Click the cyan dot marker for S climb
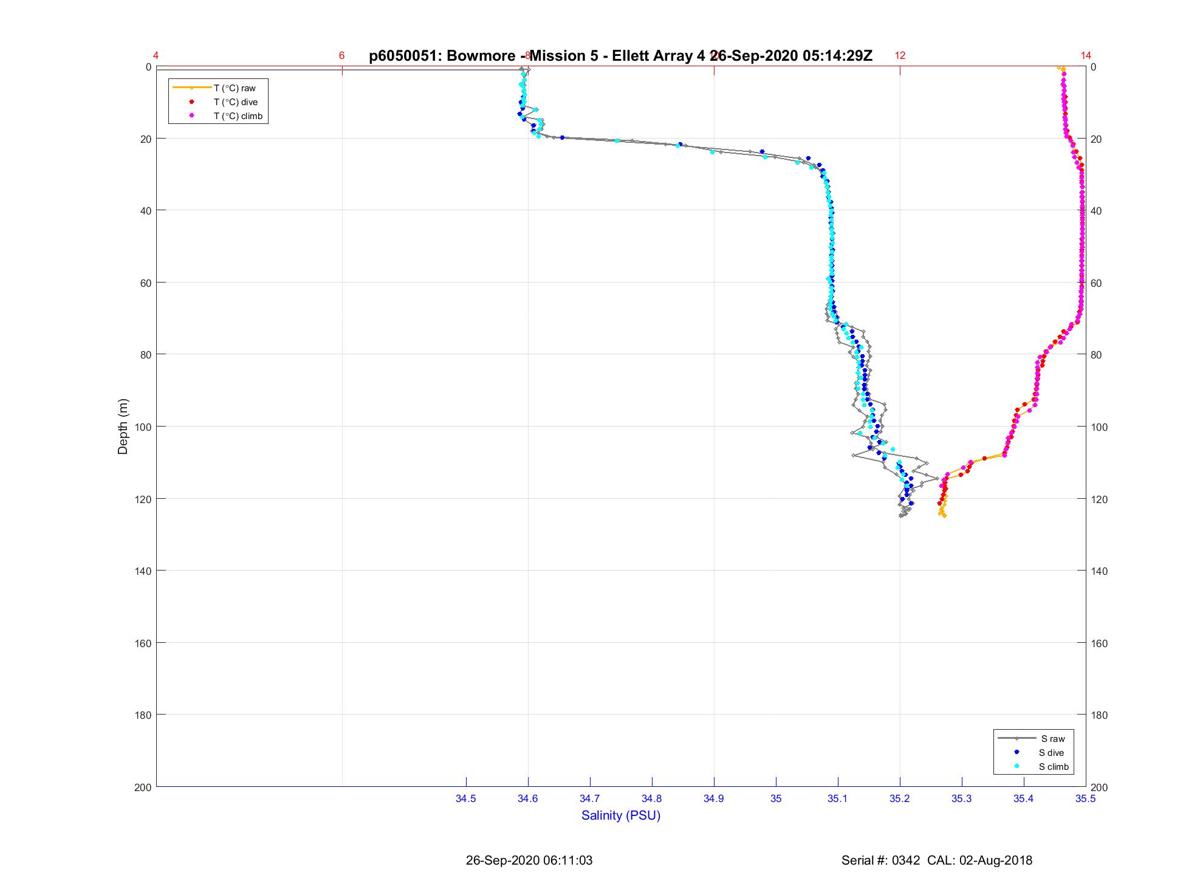1200x885 pixels. 1016,766
